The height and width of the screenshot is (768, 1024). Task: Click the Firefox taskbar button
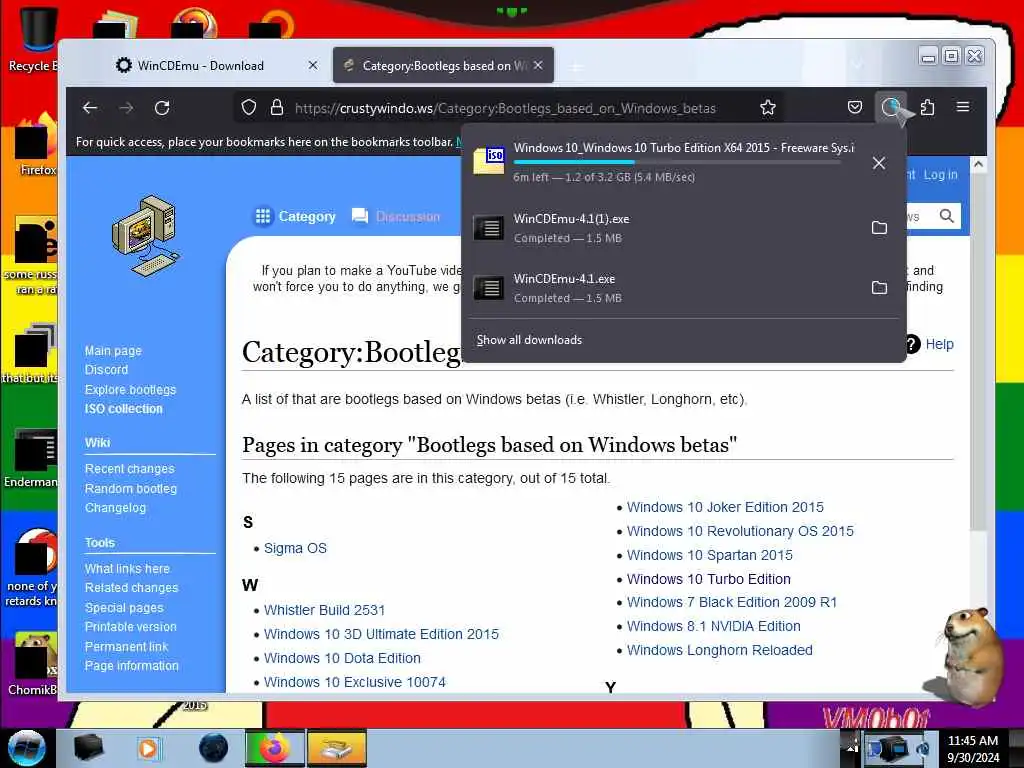[274, 748]
